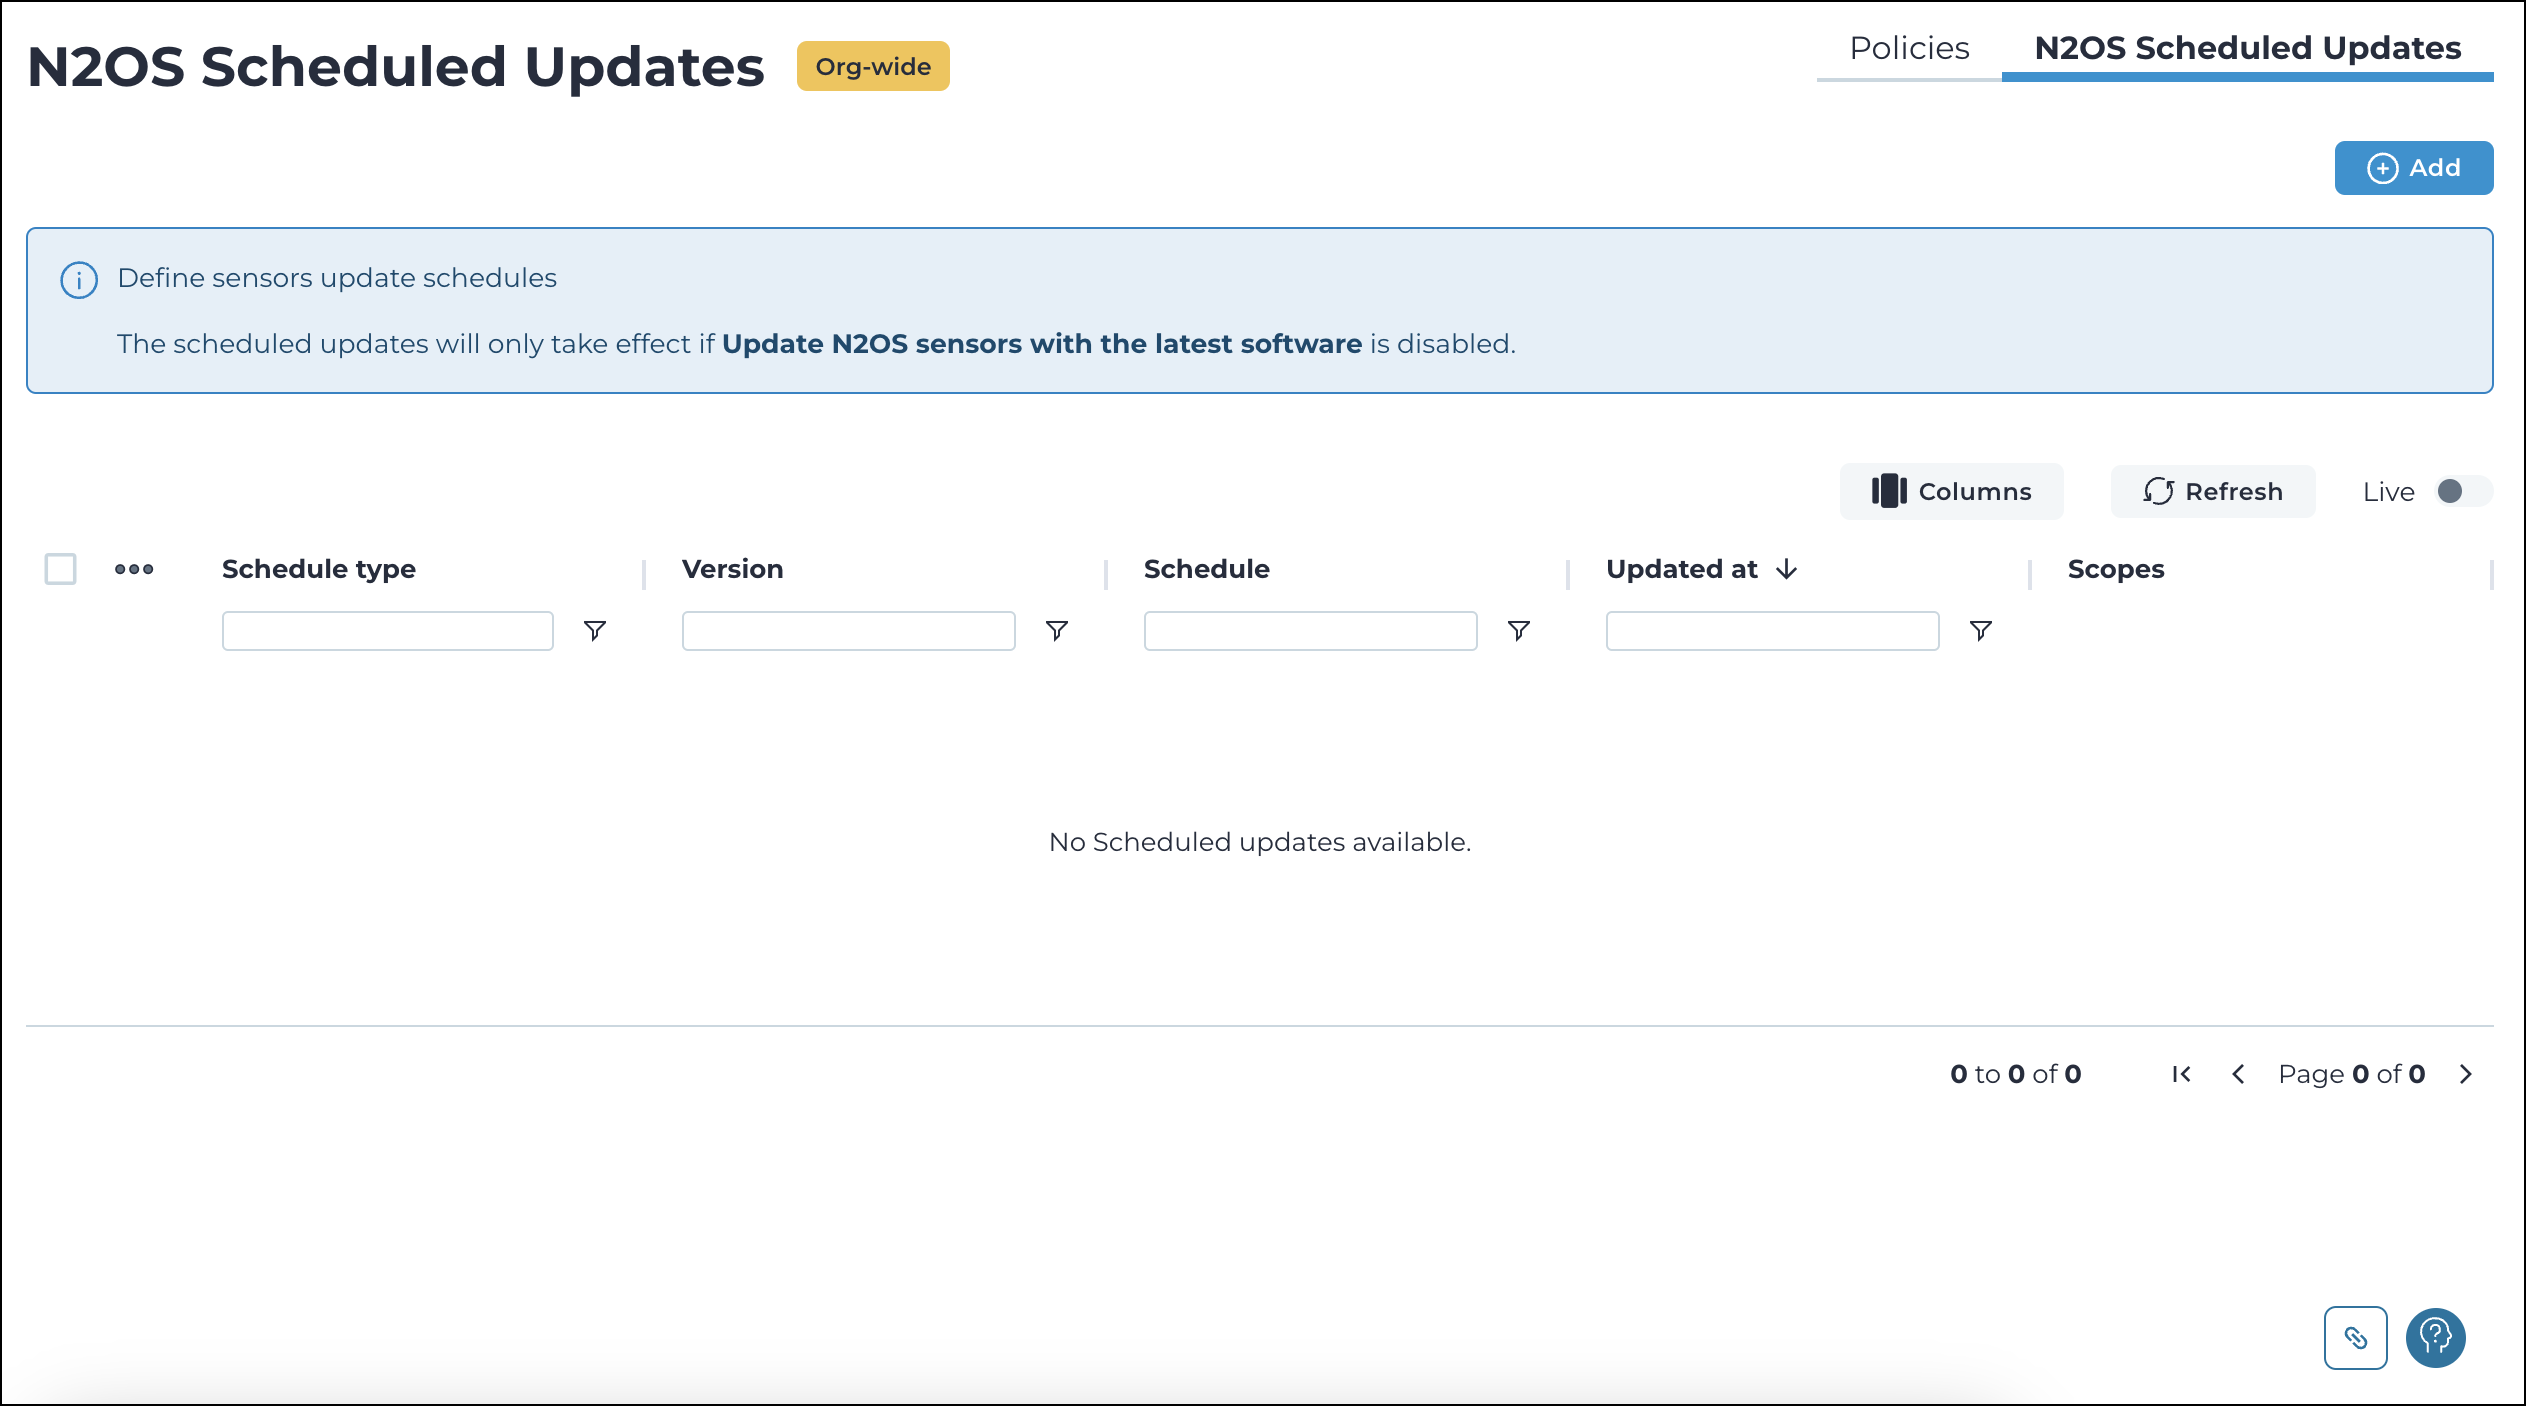Click the 'Page 0 of 0' indicator

pos(2352,1074)
